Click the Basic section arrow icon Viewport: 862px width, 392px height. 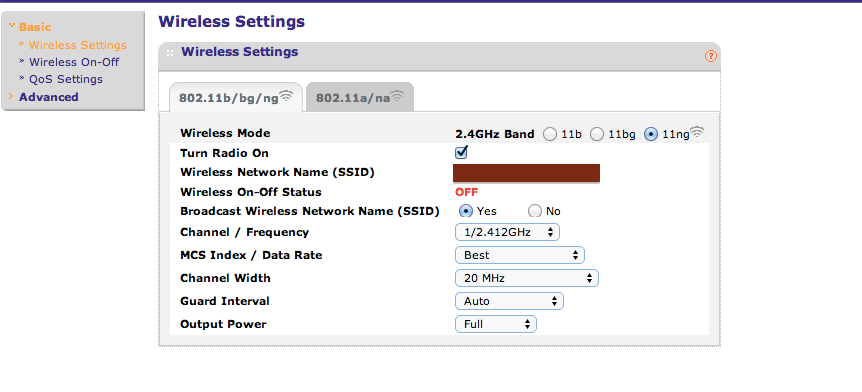pos(12,26)
